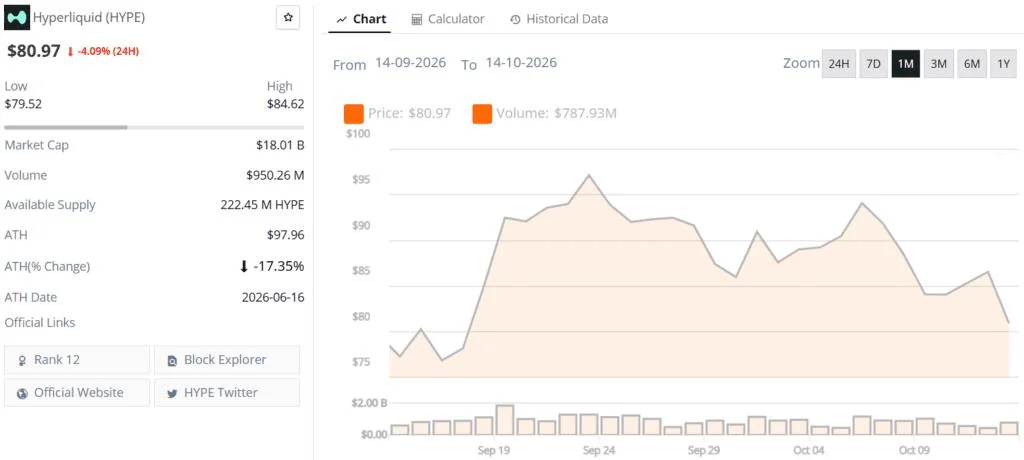Click the Hyperliquid (HYPE) title

[89, 18]
